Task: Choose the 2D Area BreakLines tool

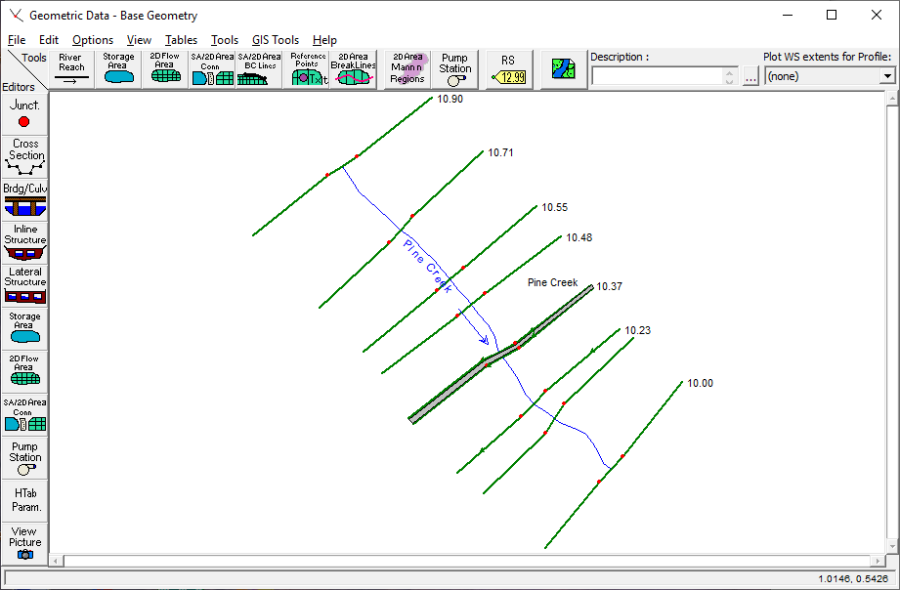Action: click(353, 69)
